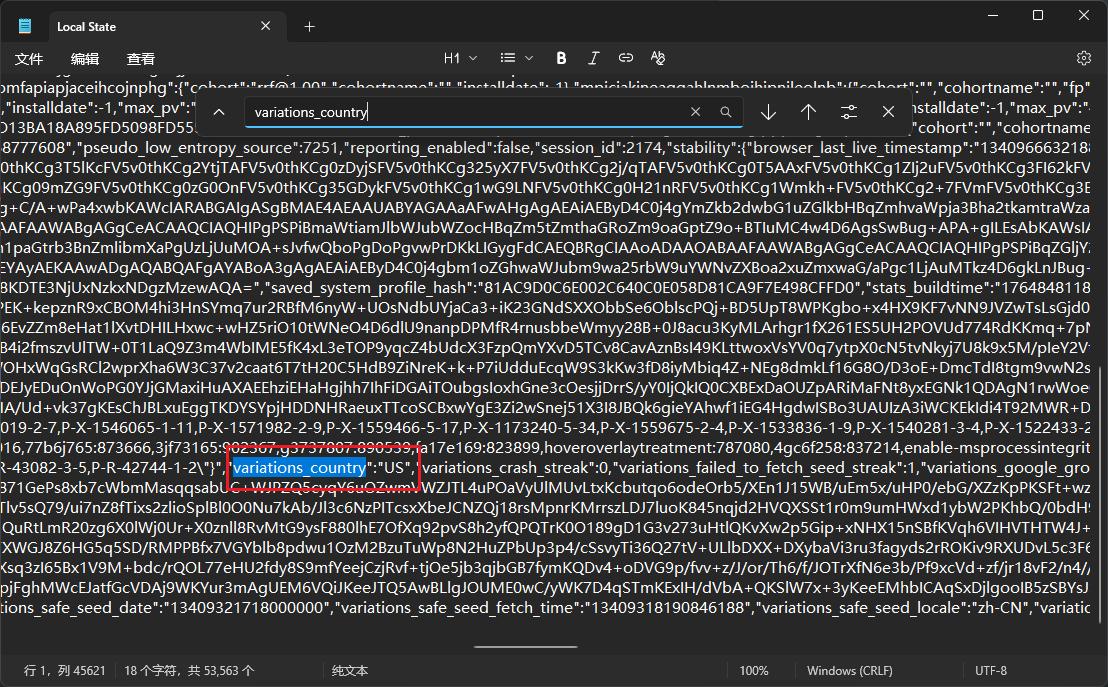
Task: Open Notepad settings gear
Action: pos(1083,58)
